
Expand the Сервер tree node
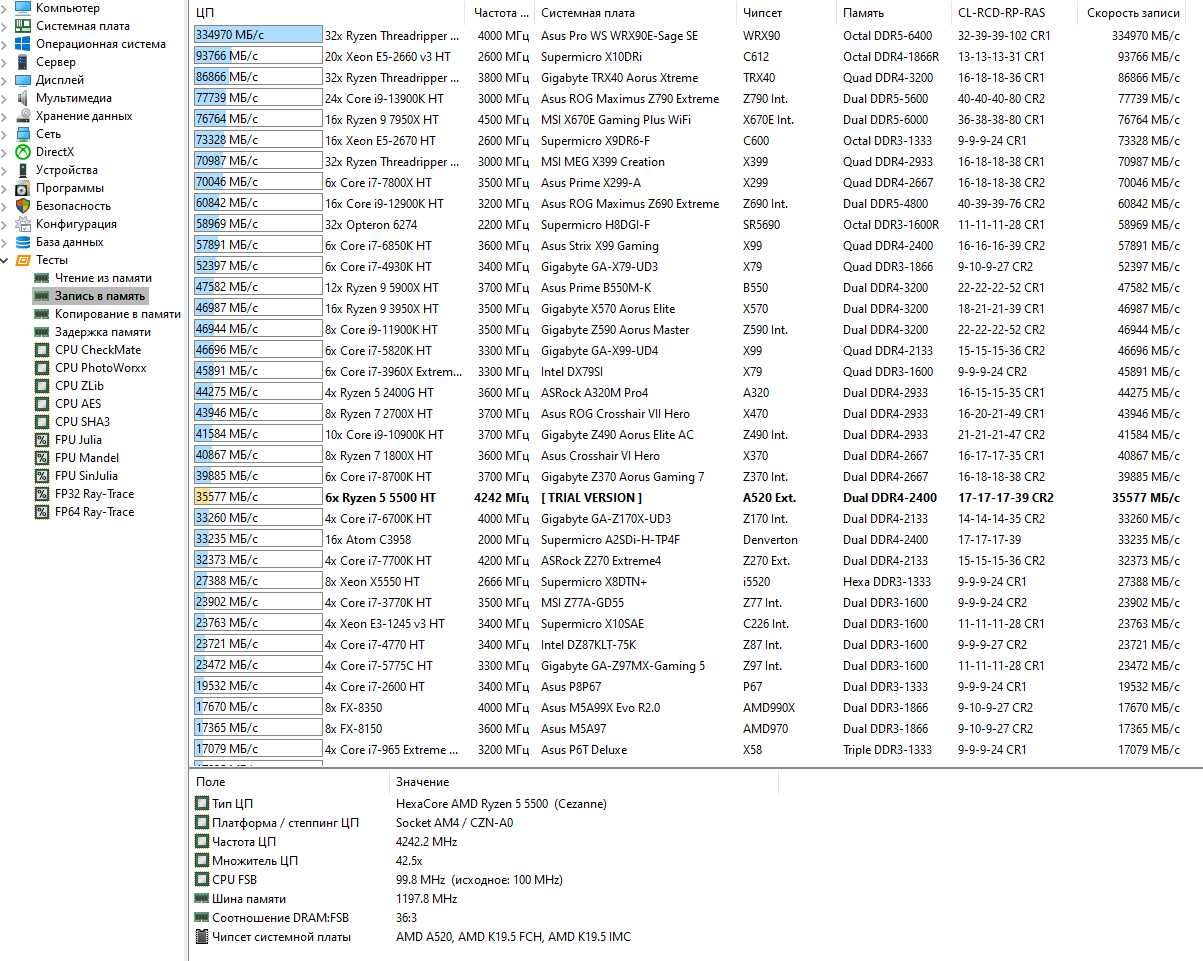click(x=5, y=62)
